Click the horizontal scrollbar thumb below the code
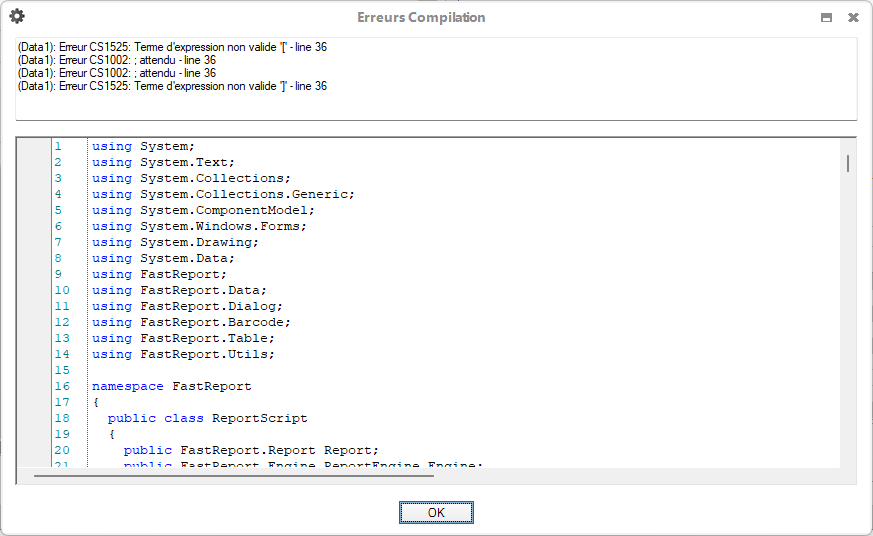This screenshot has height=536, width=873. (x=233, y=476)
